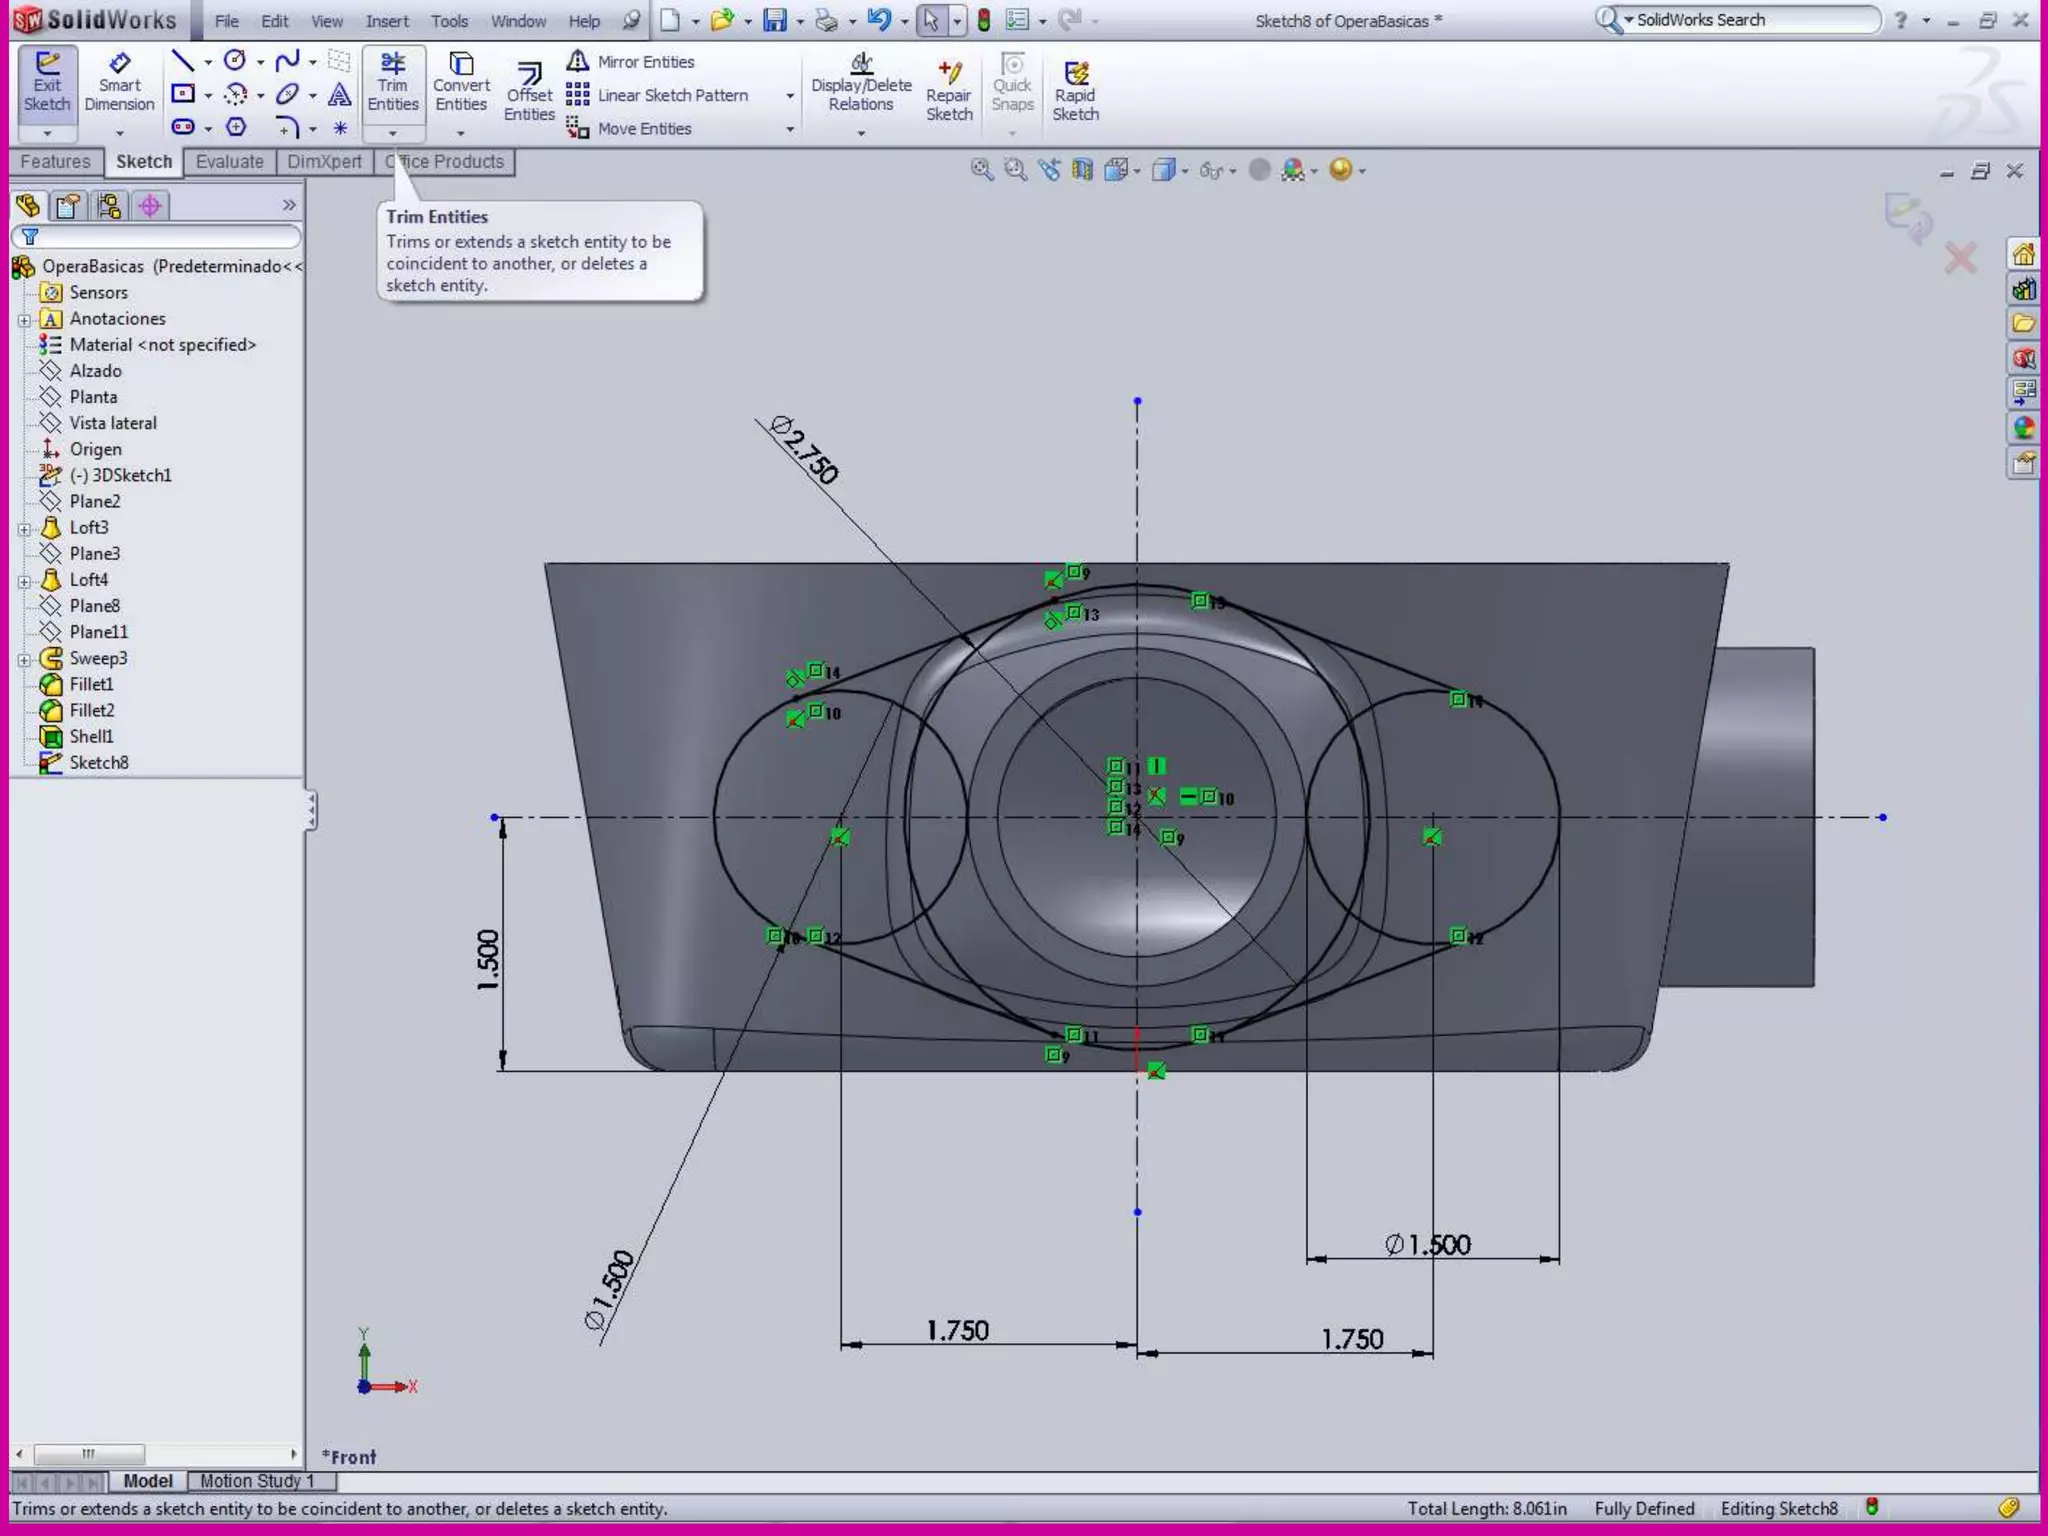Toggle the Quick Snaps button
The image size is (2048, 1536).
click(1012, 83)
